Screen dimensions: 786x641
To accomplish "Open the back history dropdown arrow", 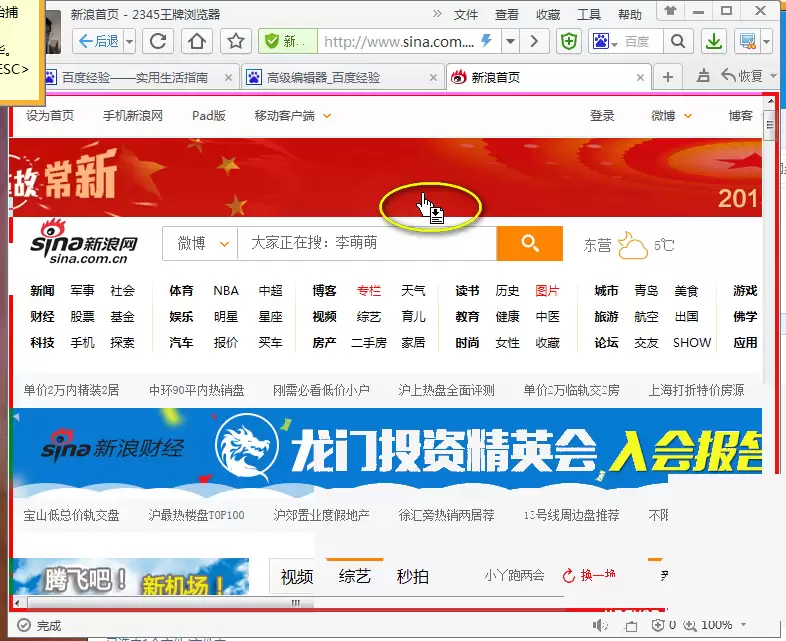I will pos(129,41).
